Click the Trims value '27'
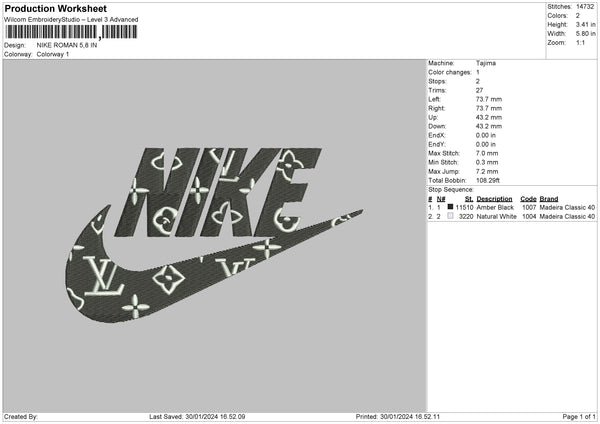 (479, 90)
